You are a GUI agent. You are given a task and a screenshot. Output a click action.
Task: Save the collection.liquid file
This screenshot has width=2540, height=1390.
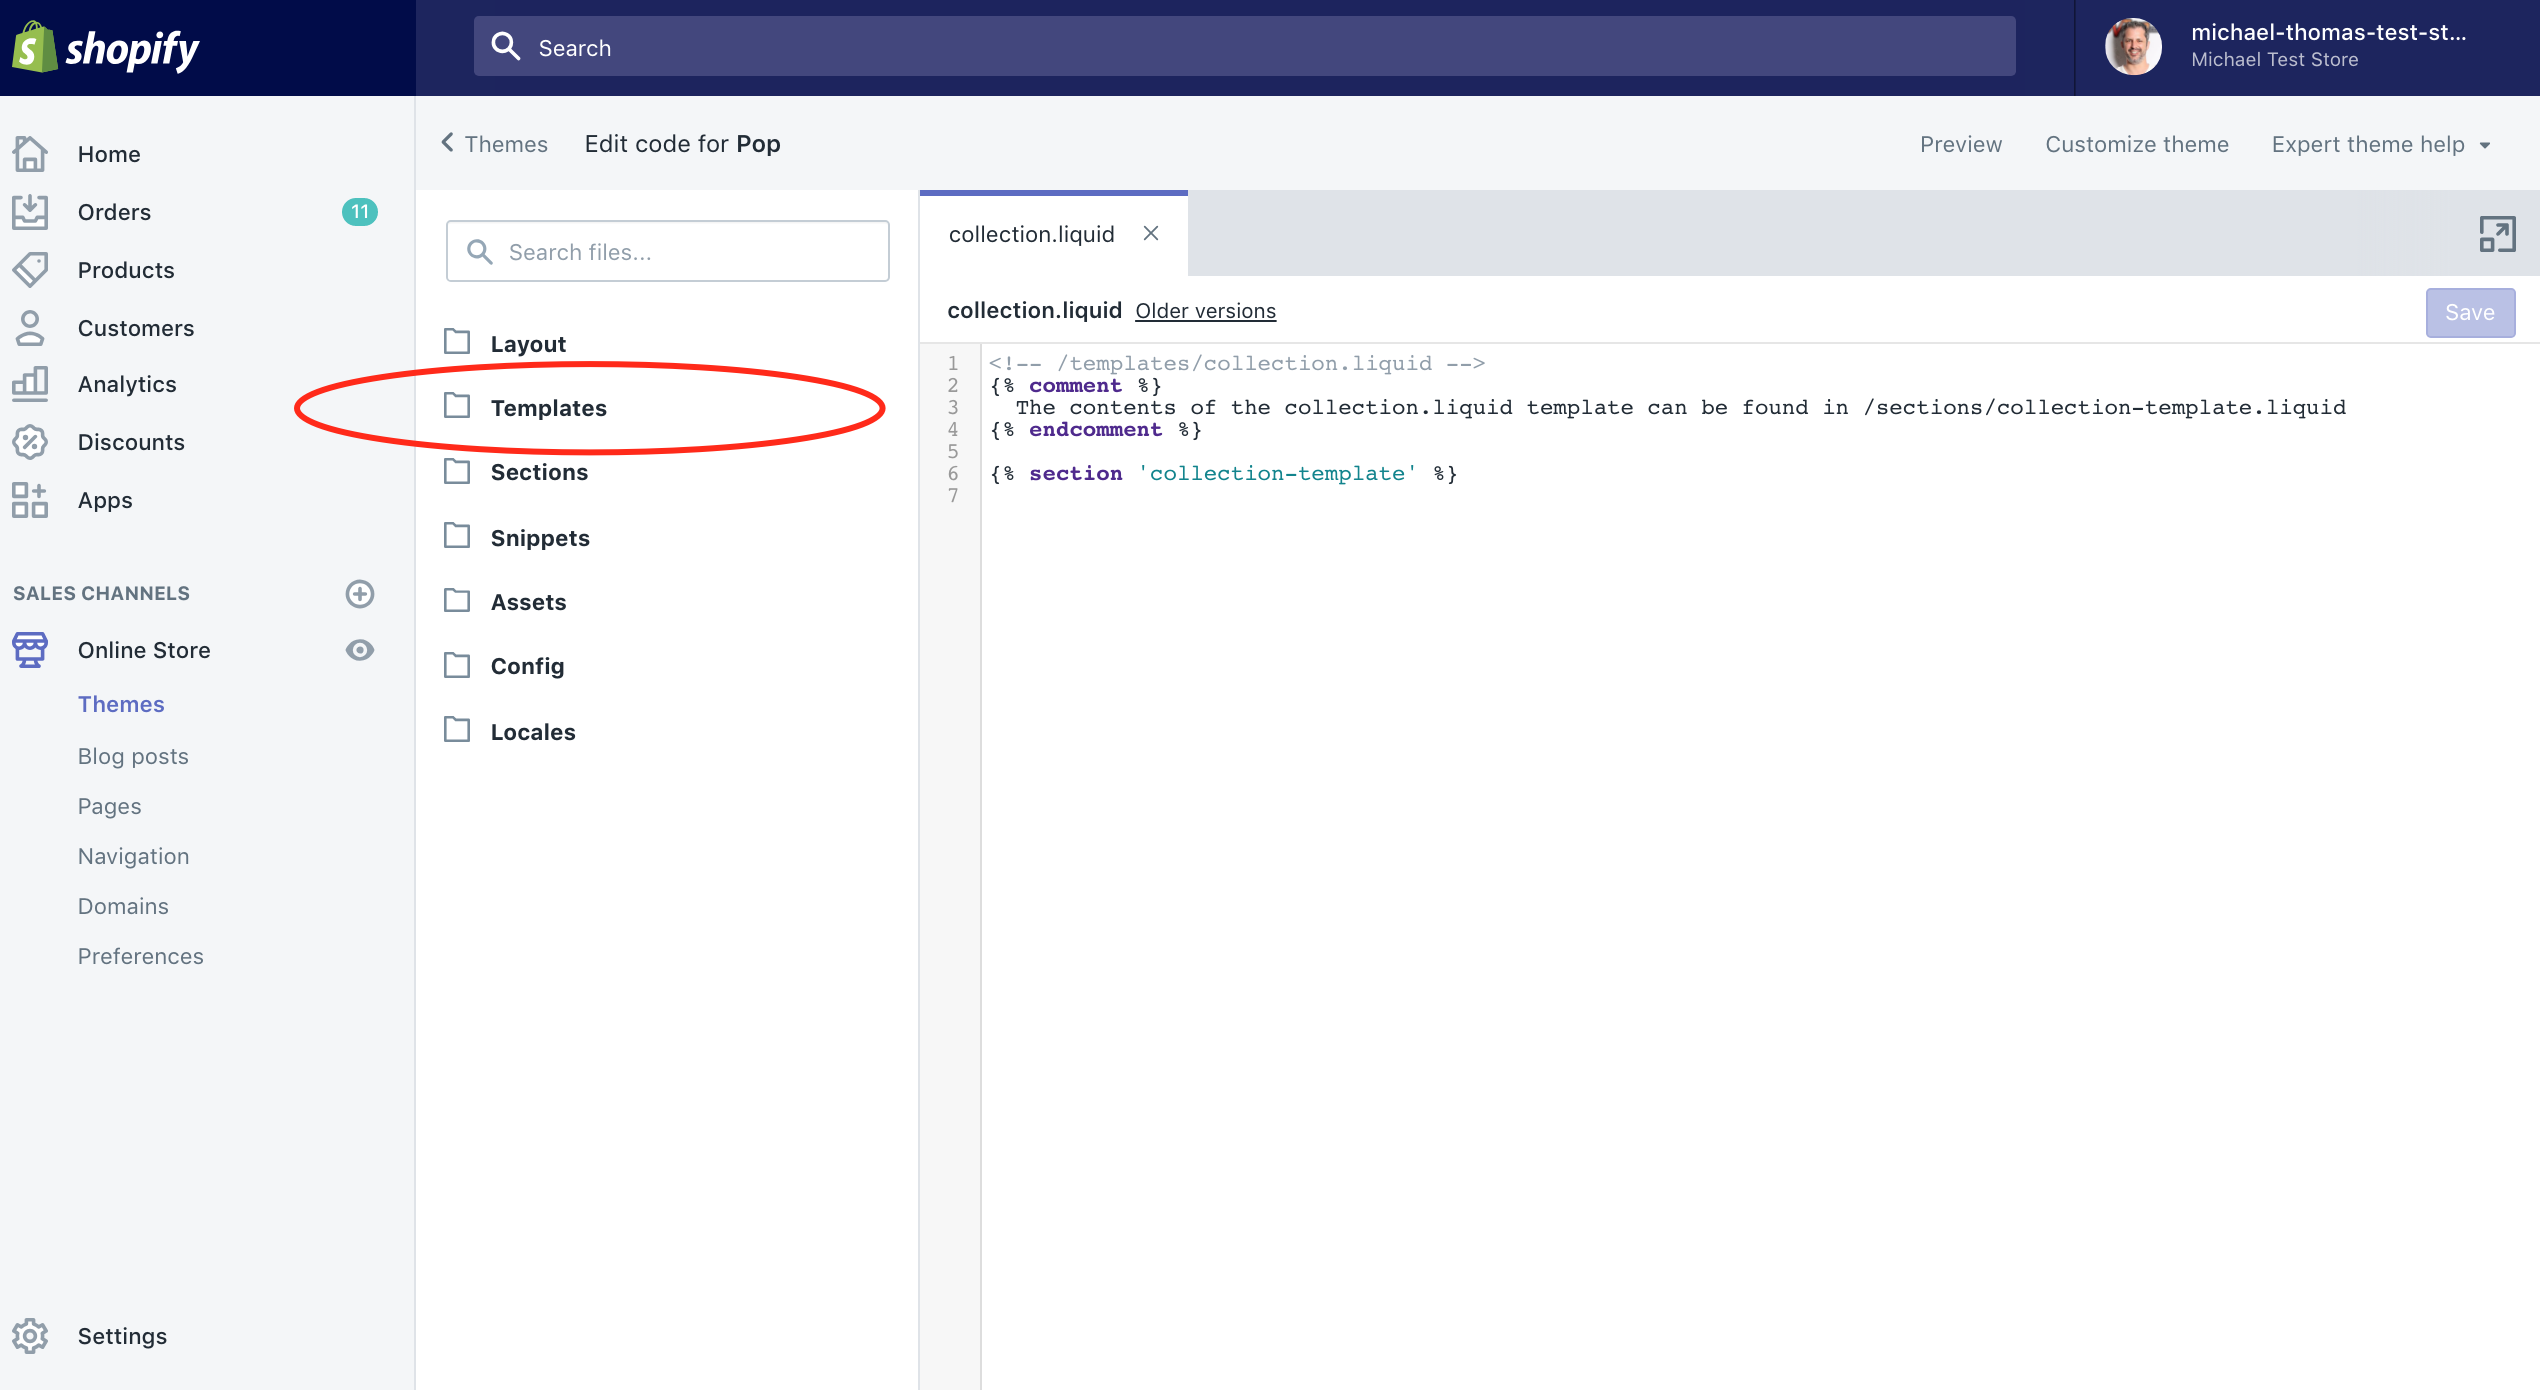[2470, 312]
